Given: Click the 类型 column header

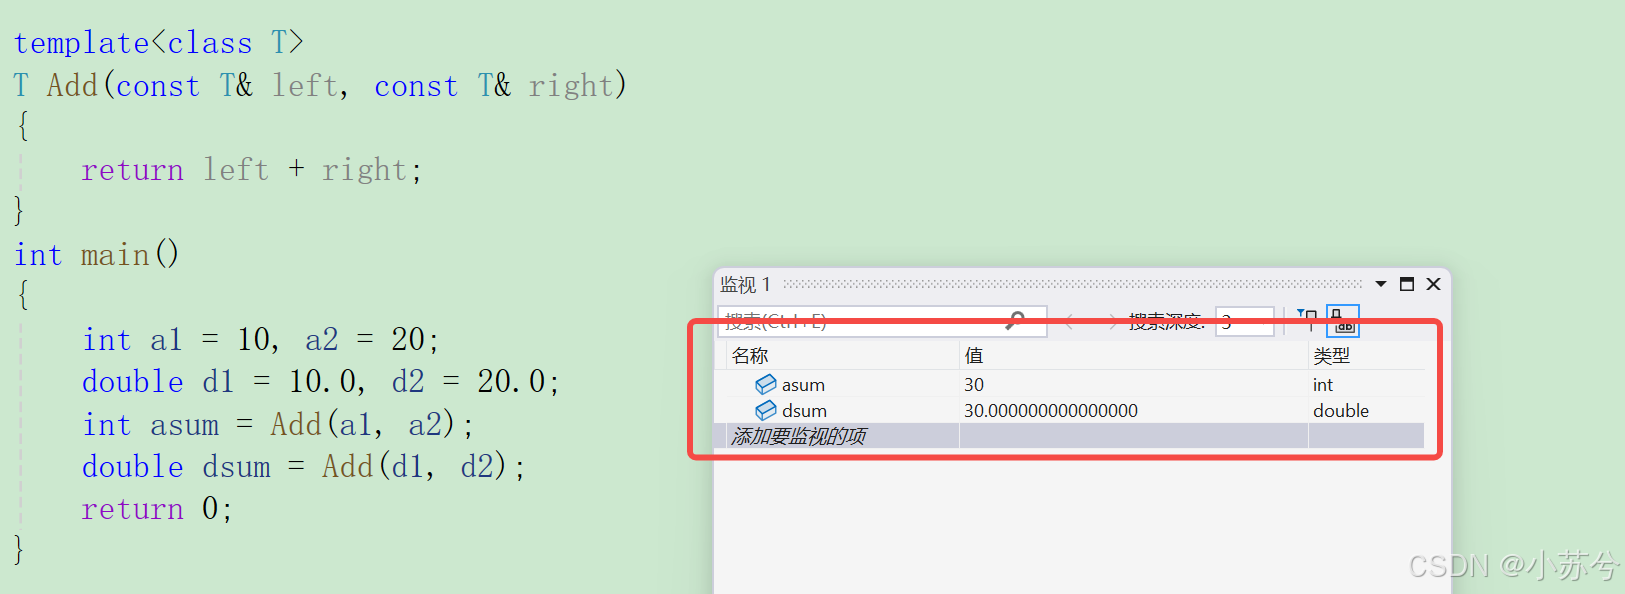Looking at the screenshot, I should 1331,355.
